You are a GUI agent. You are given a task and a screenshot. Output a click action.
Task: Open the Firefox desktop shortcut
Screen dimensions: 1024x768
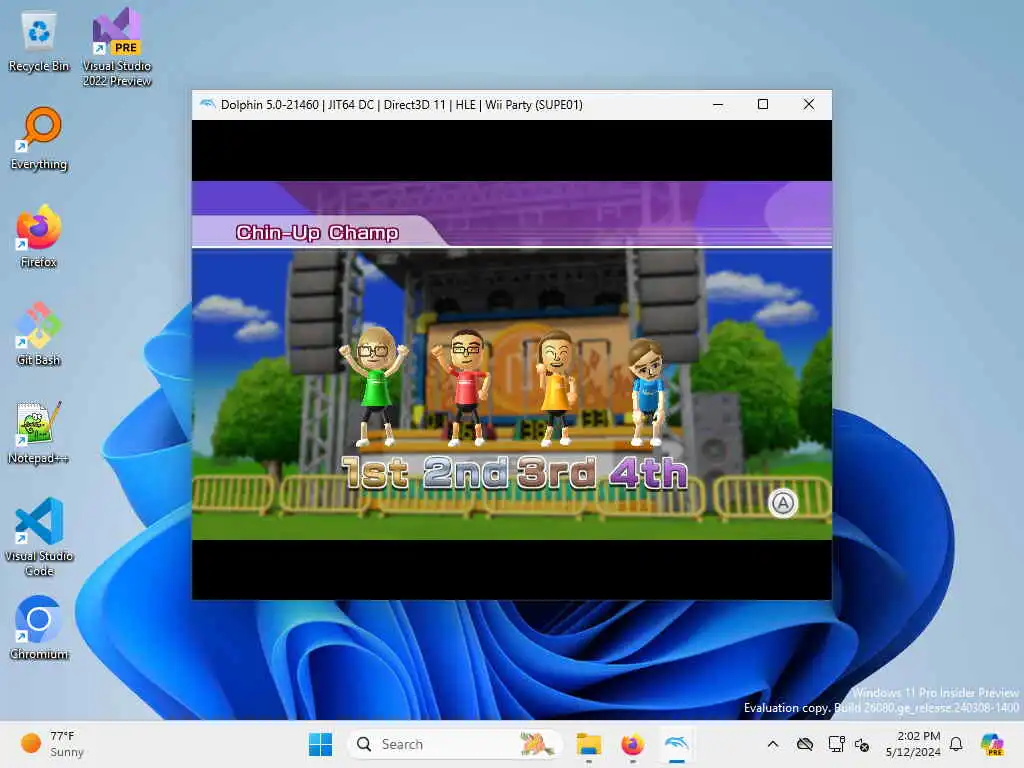[x=39, y=236]
